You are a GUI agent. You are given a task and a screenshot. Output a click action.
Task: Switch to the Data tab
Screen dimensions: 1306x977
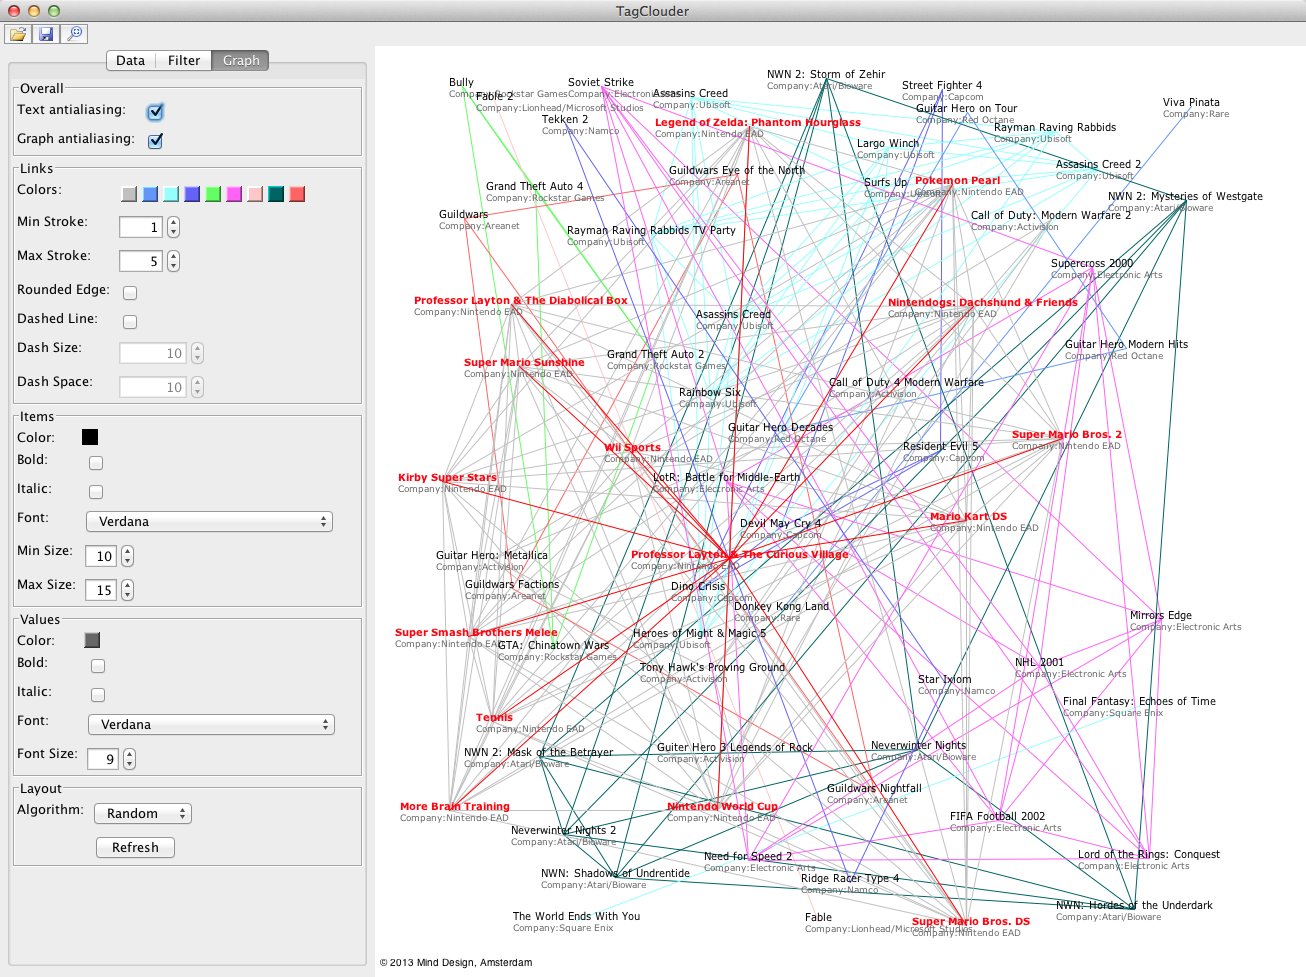[x=130, y=61]
